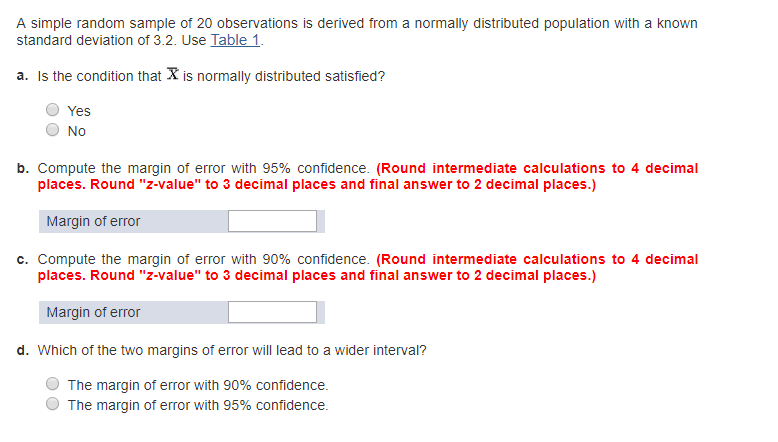Click the label 'The margin of error with 90% confidence'
The width and height of the screenshot is (778, 442).
point(197,385)
